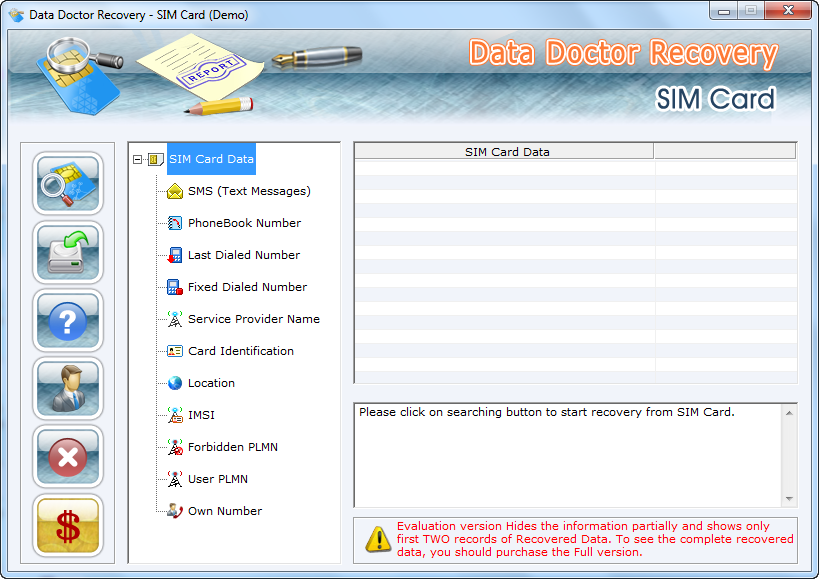Screen dimensions: 819x579
Task: Click the PhoneBook Number icon
Action: pyautogui.click(x=174, y=223)
